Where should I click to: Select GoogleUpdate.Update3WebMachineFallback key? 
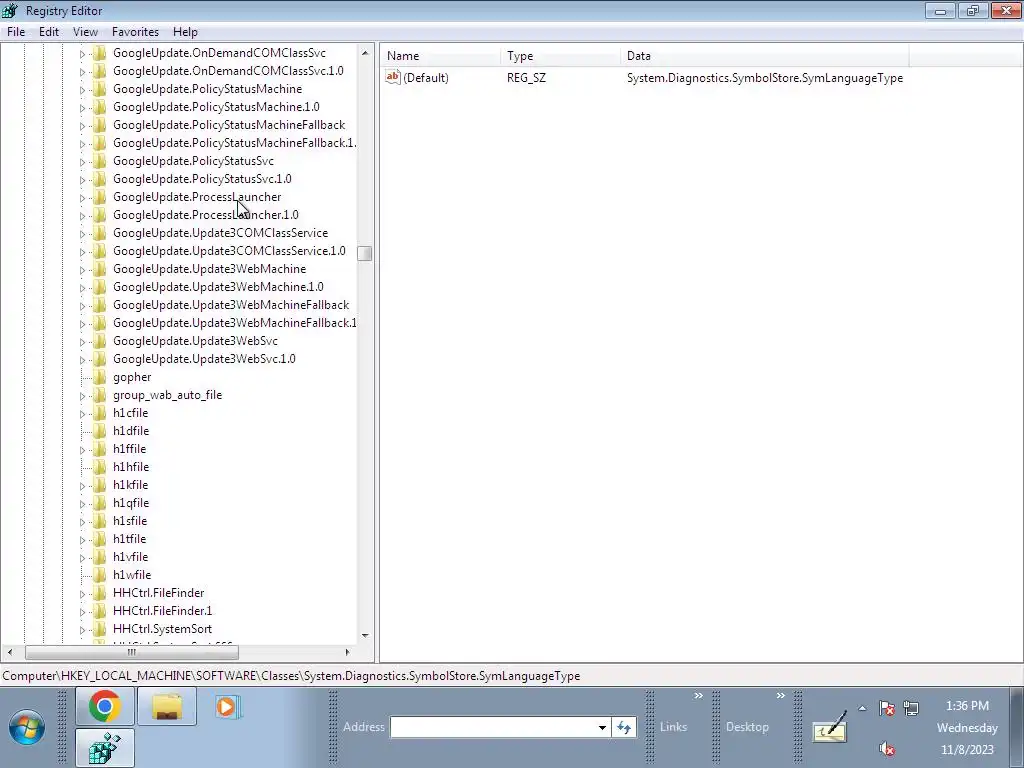(x=231, y=305)
